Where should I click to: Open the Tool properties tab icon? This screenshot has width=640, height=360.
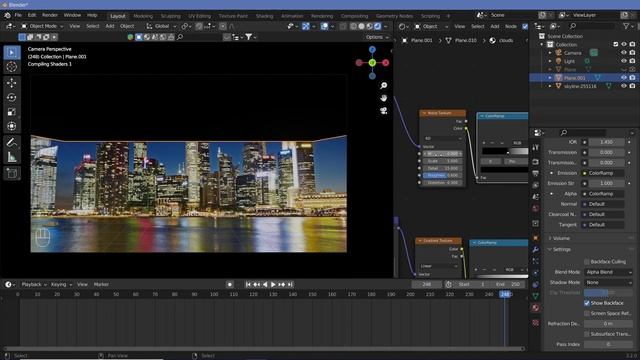[536, 147]
